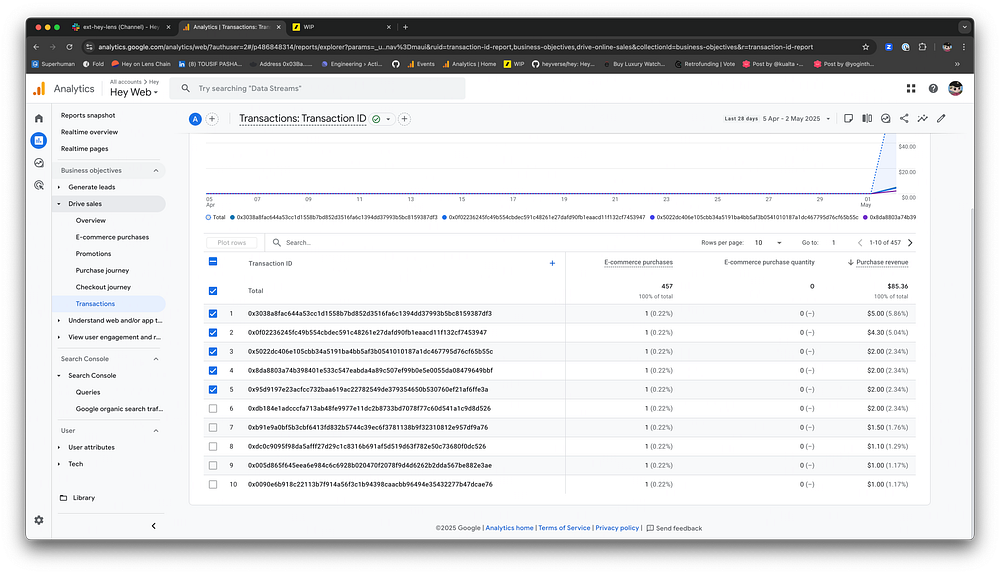The image size is (1000, 574).
Task: Open Terms of Service link
Action: (x=564, y=528)
